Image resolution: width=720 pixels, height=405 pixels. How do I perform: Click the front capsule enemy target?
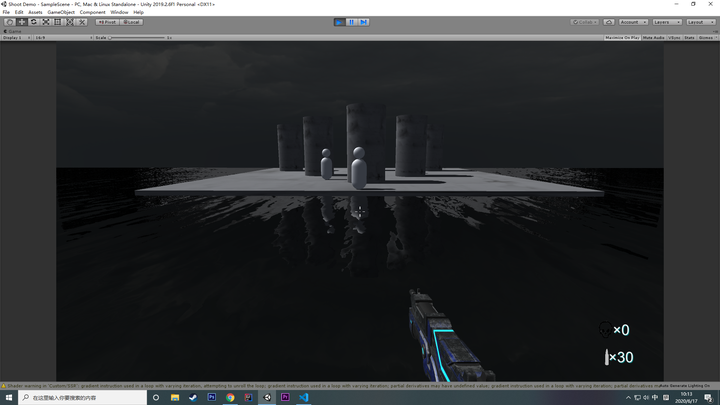[359, 168]
